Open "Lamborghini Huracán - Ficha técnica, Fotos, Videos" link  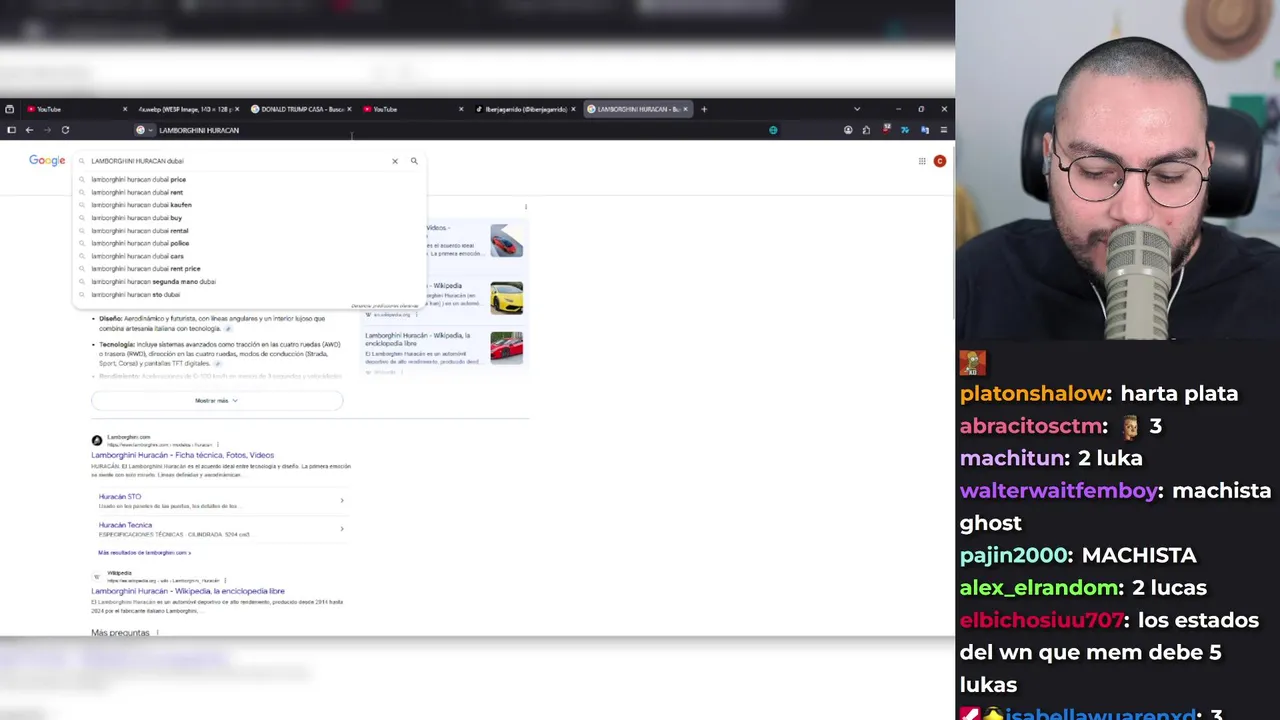point(182,455)
